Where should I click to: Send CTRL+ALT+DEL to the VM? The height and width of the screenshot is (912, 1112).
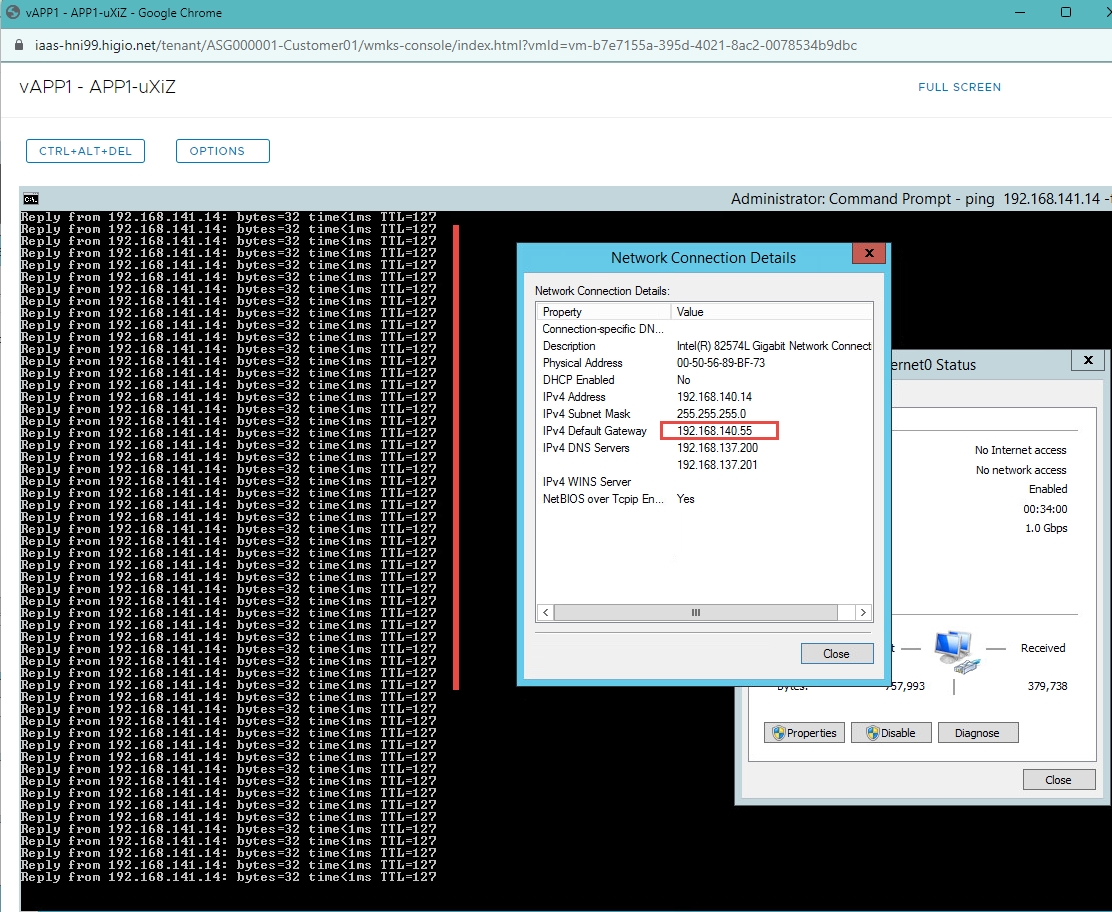(x=85, y=151)
